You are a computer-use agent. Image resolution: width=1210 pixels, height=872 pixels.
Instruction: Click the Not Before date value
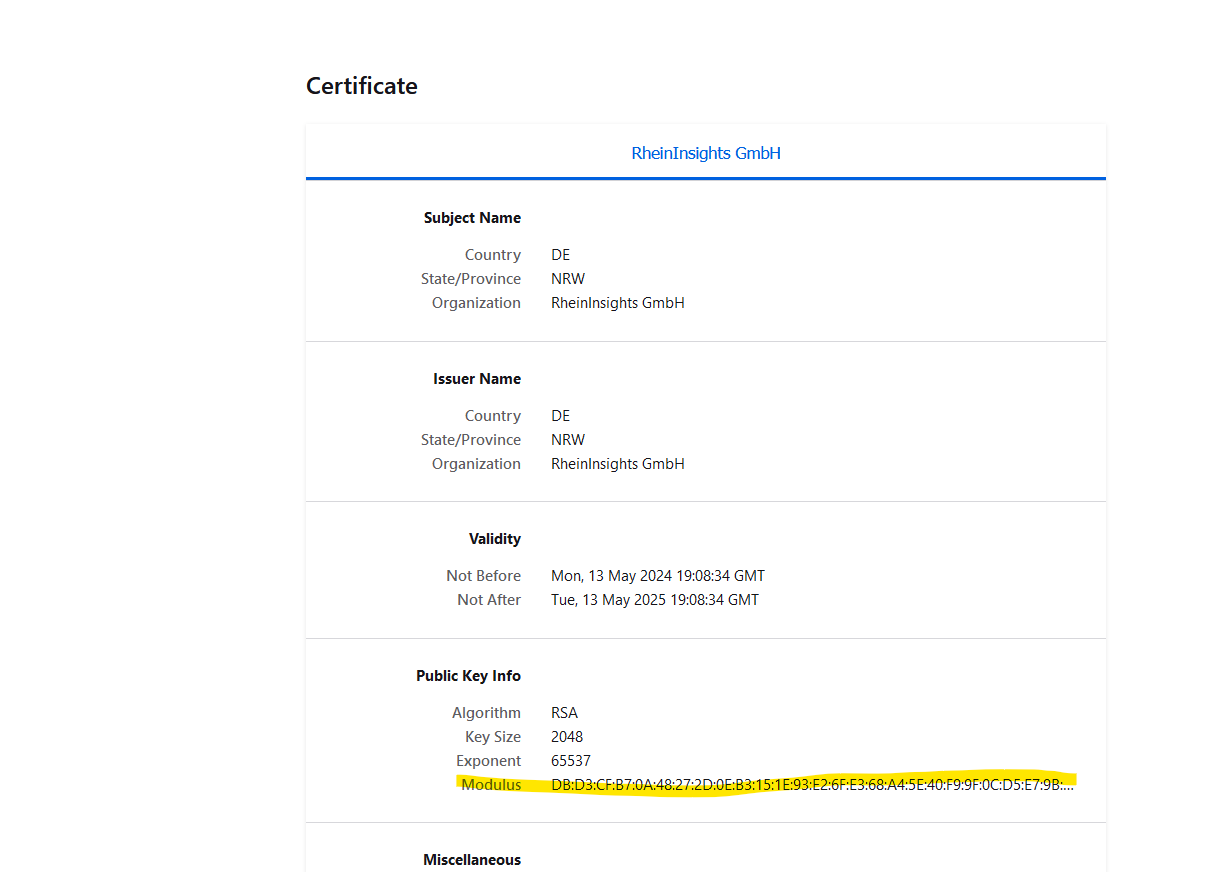tap(657, 576)
